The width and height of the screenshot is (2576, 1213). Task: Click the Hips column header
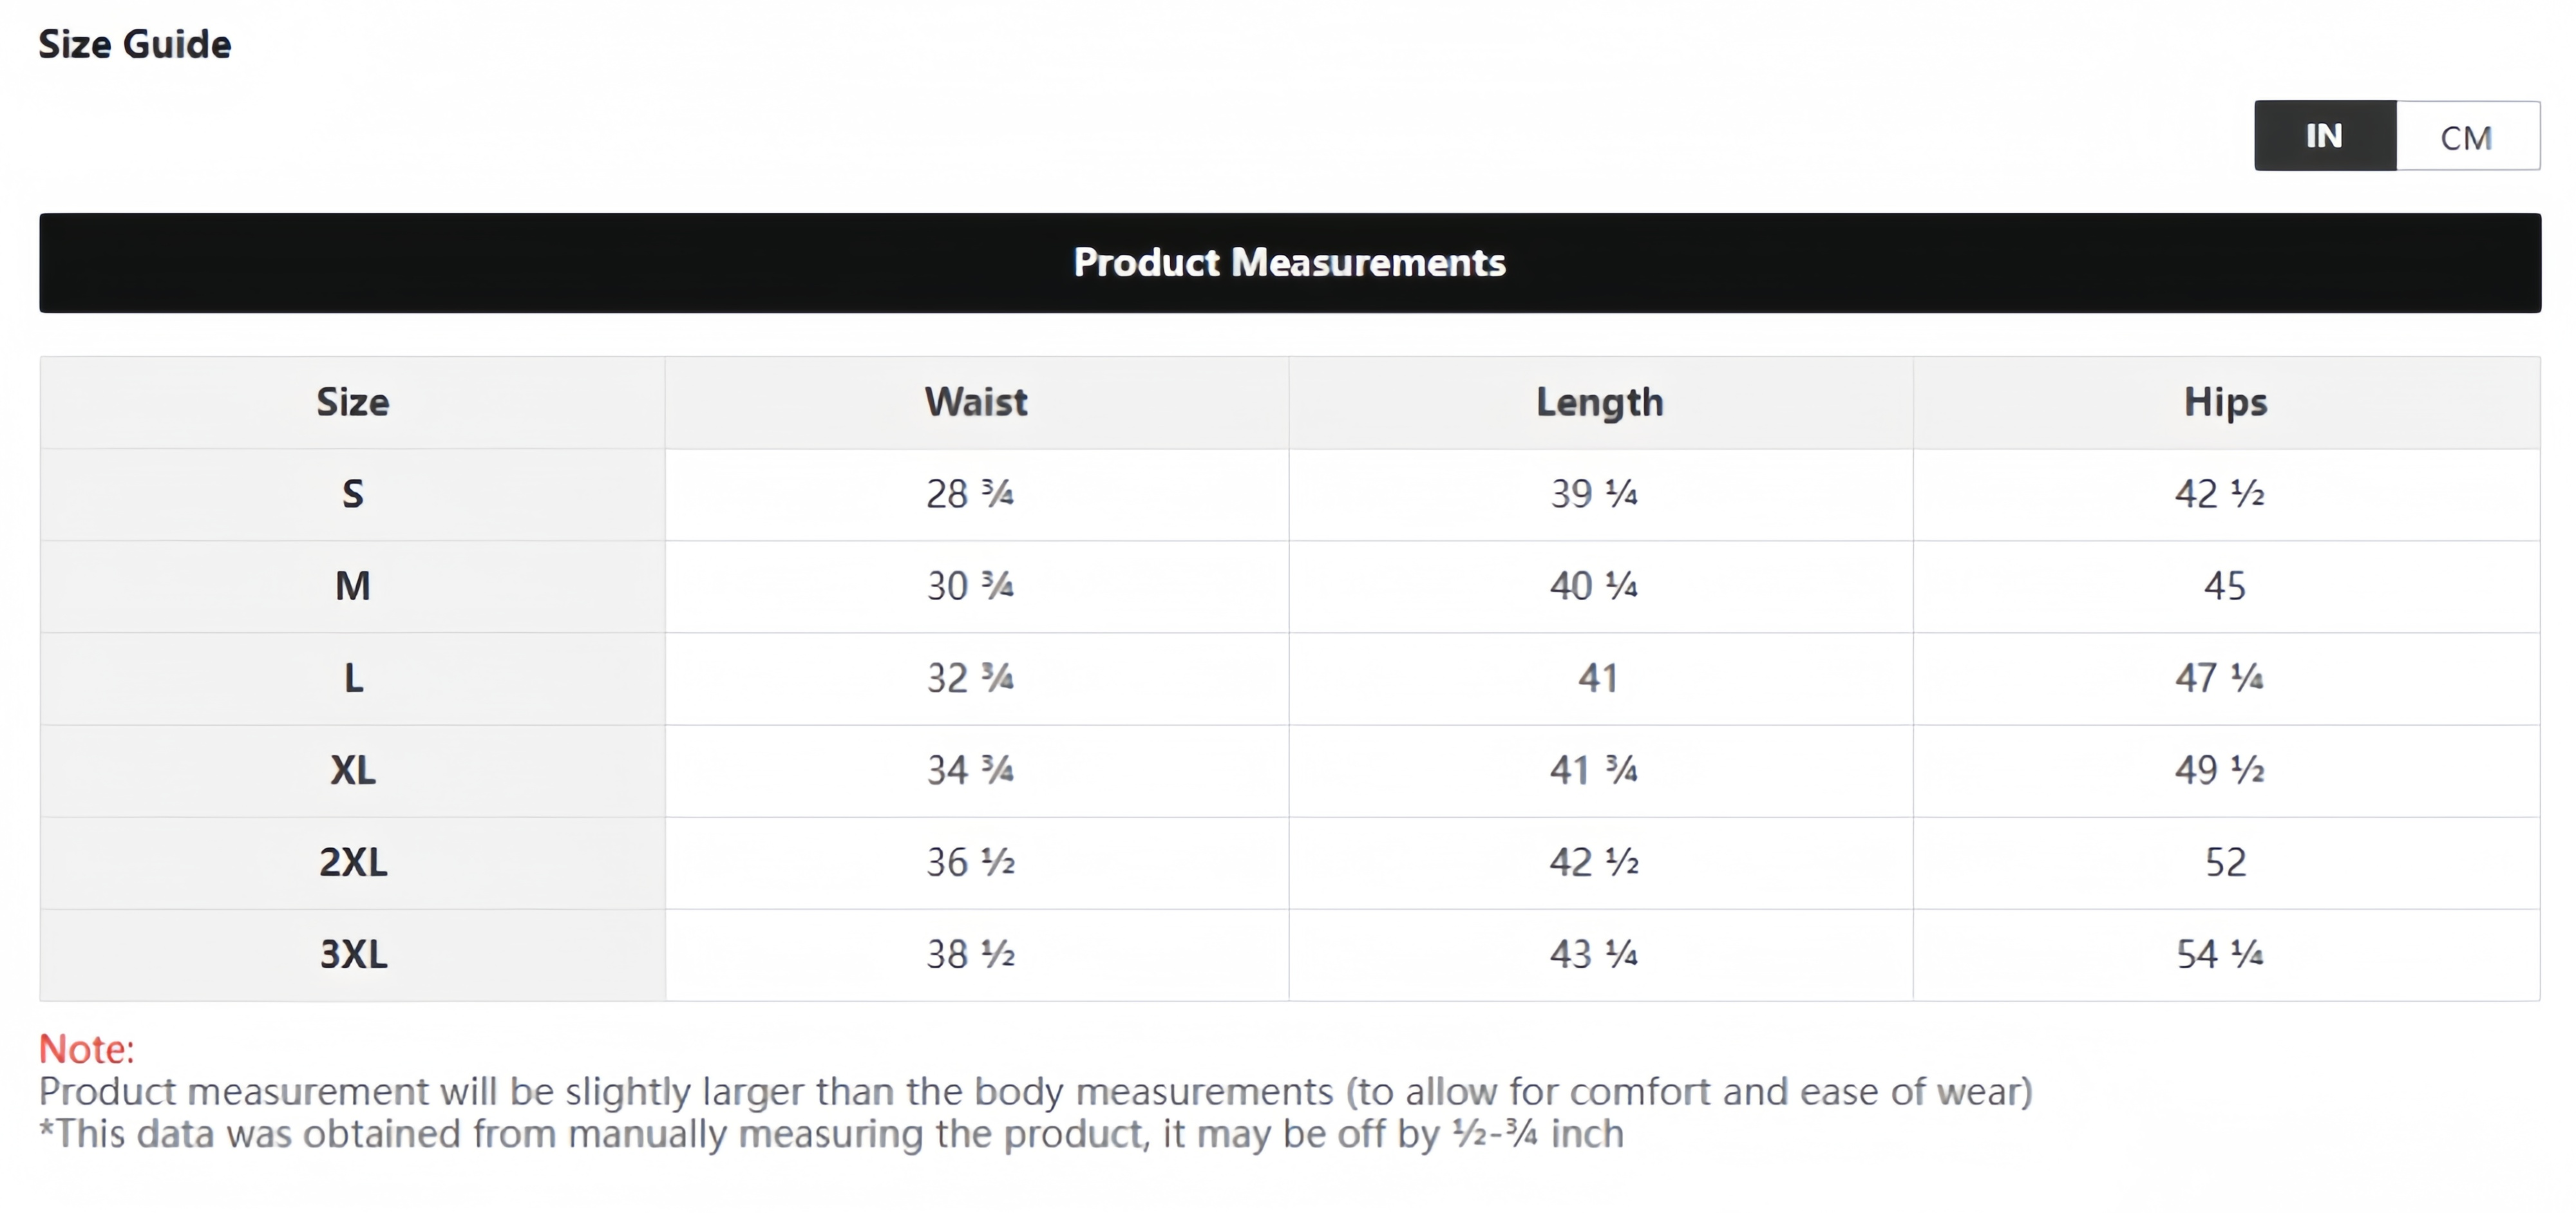pos(2225,402)
